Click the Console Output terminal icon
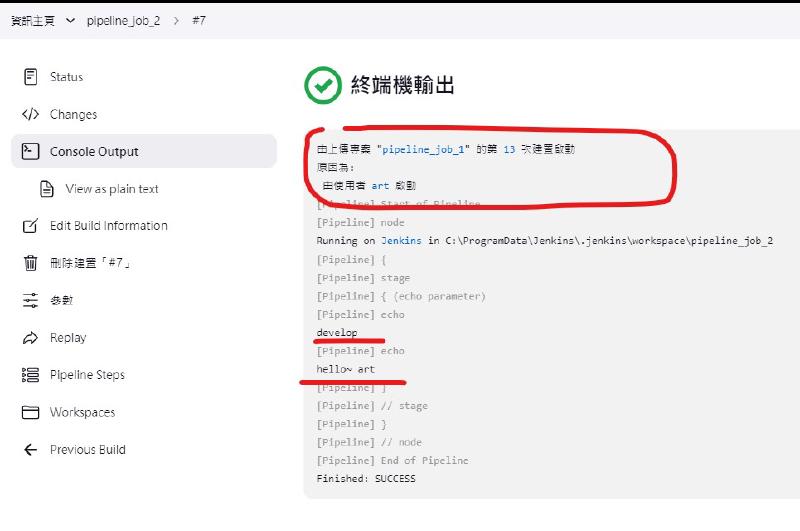This screenshot has width=800, height=531. tap(30, 152)
